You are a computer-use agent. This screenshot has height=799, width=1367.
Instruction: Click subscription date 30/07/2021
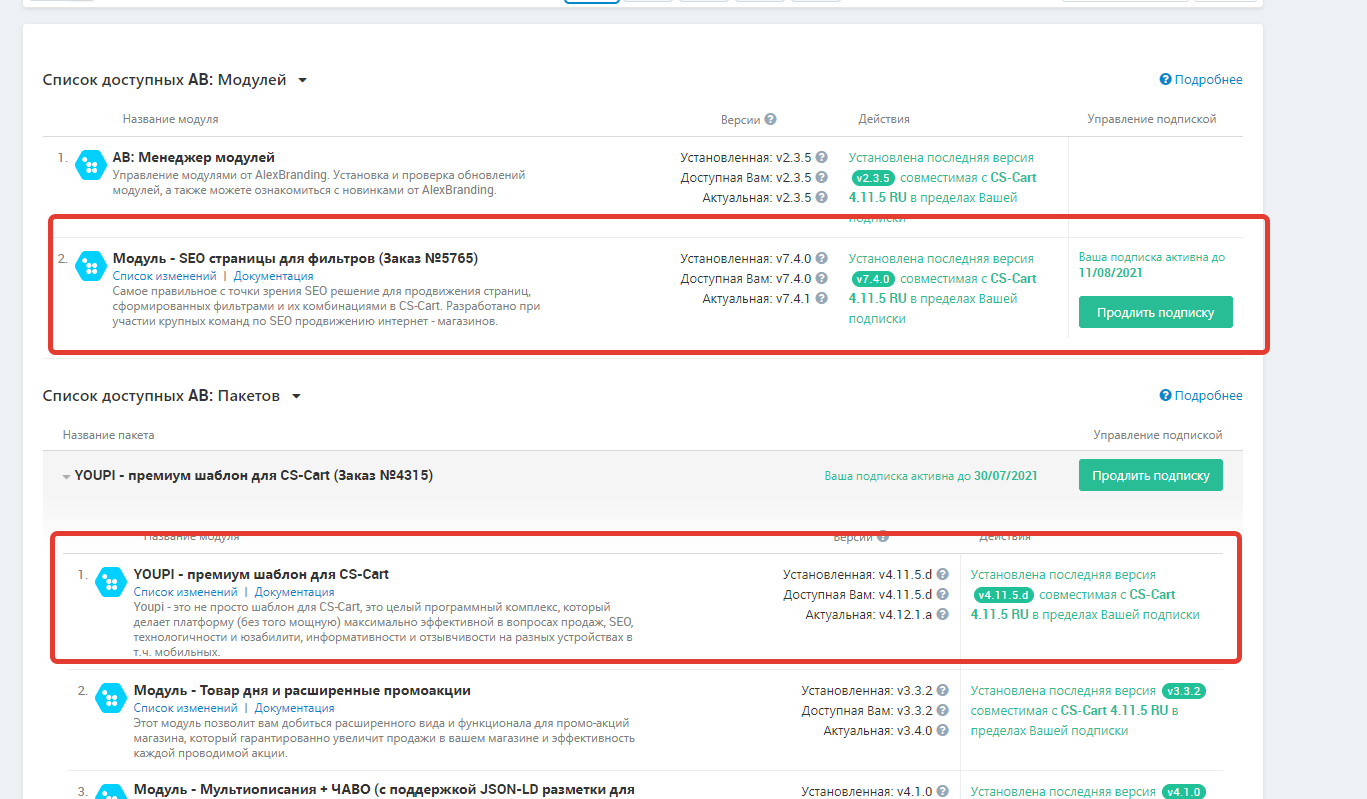[1006, 476]
